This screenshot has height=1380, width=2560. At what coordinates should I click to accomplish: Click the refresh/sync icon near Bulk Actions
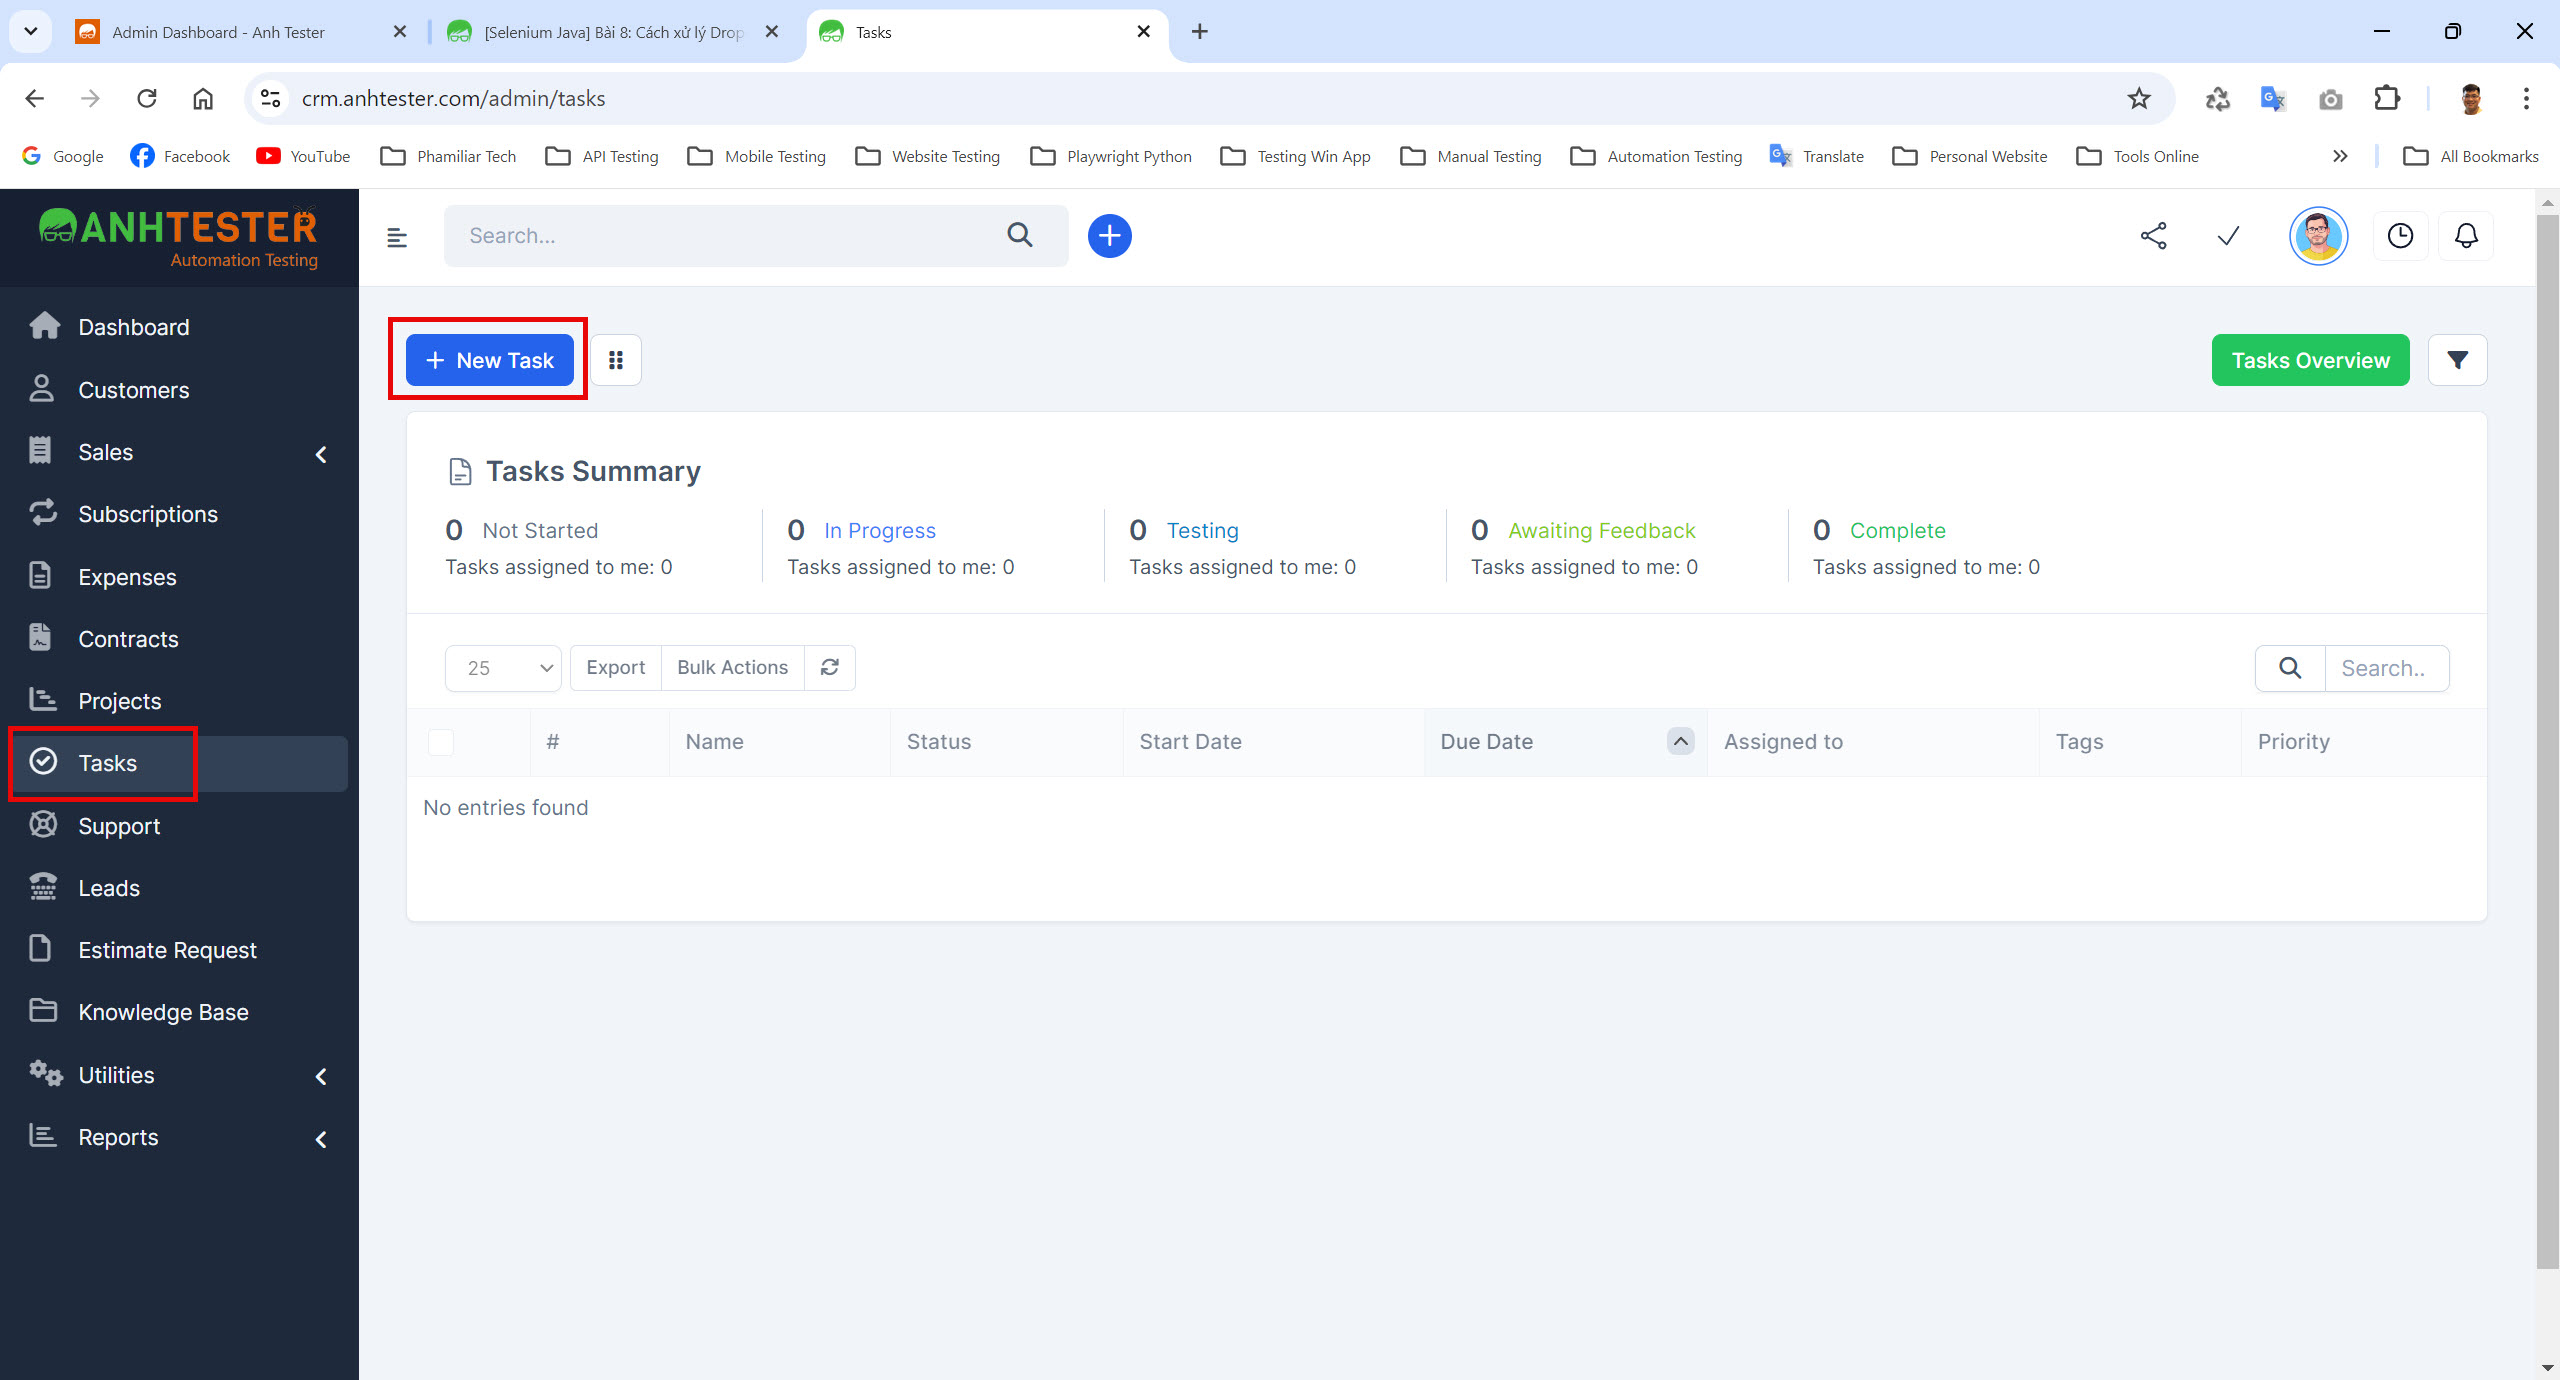click(x=831, y=666)
